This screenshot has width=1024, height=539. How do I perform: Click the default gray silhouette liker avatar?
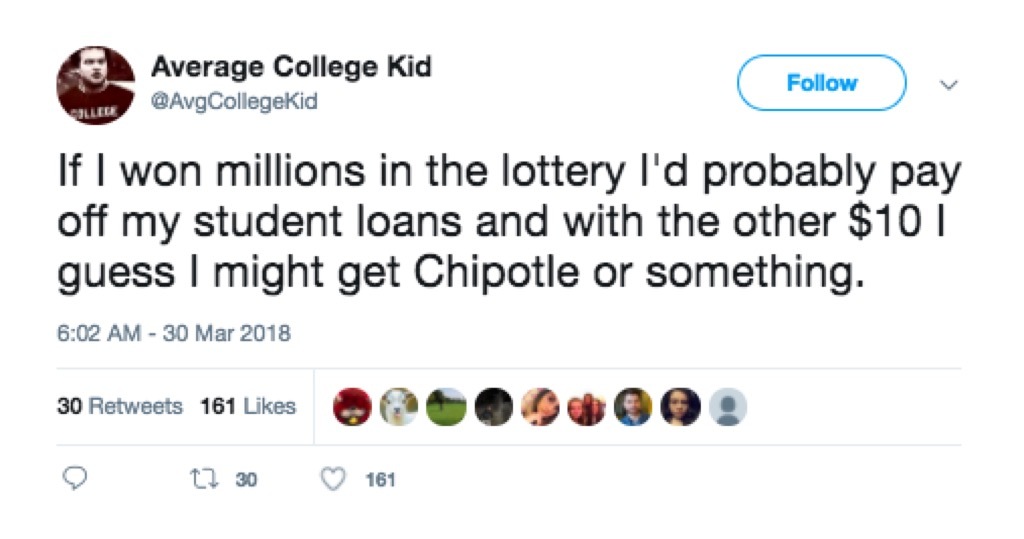[728, 407]
